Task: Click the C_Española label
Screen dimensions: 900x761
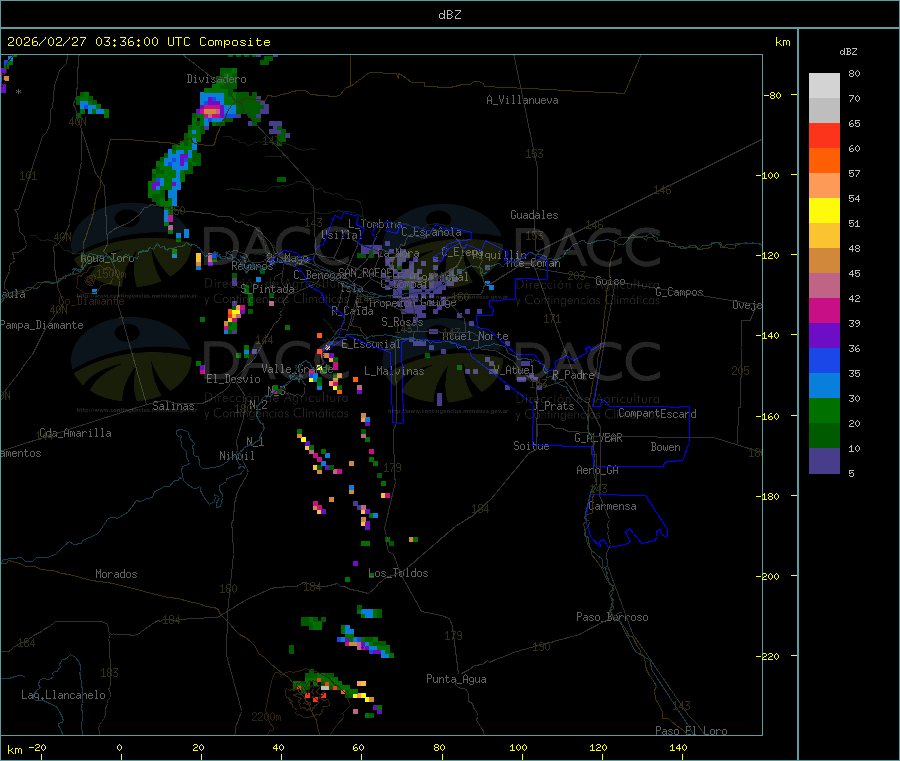Action: tap(431, 232)
